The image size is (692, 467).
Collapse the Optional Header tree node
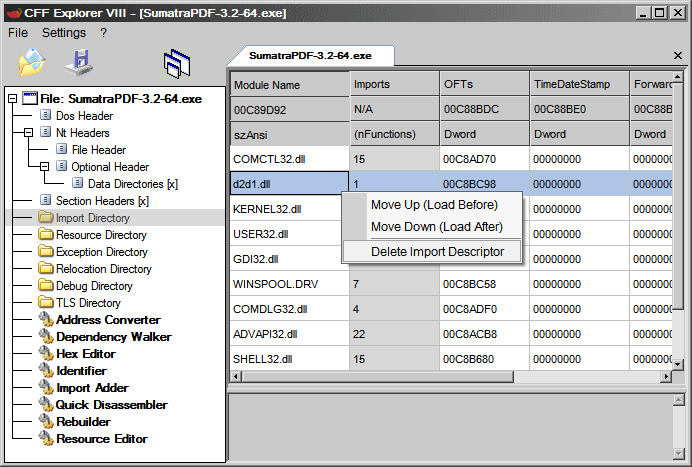(x=45, y=166)
